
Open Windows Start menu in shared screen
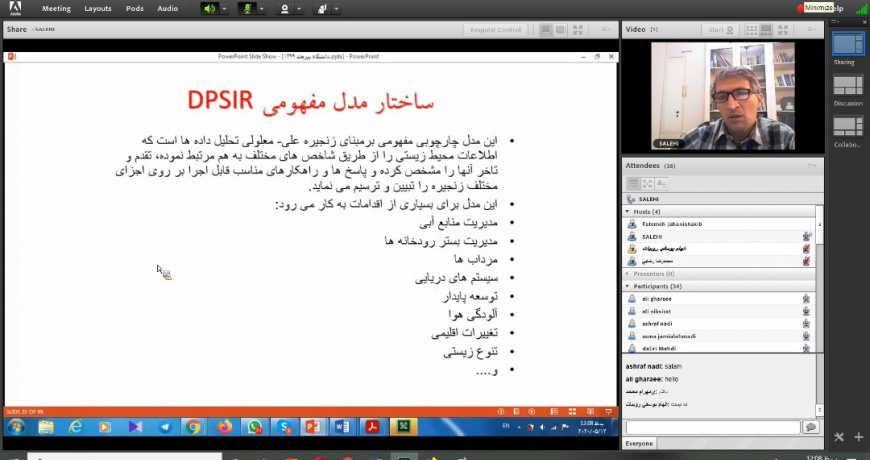[x=16, y=427]
